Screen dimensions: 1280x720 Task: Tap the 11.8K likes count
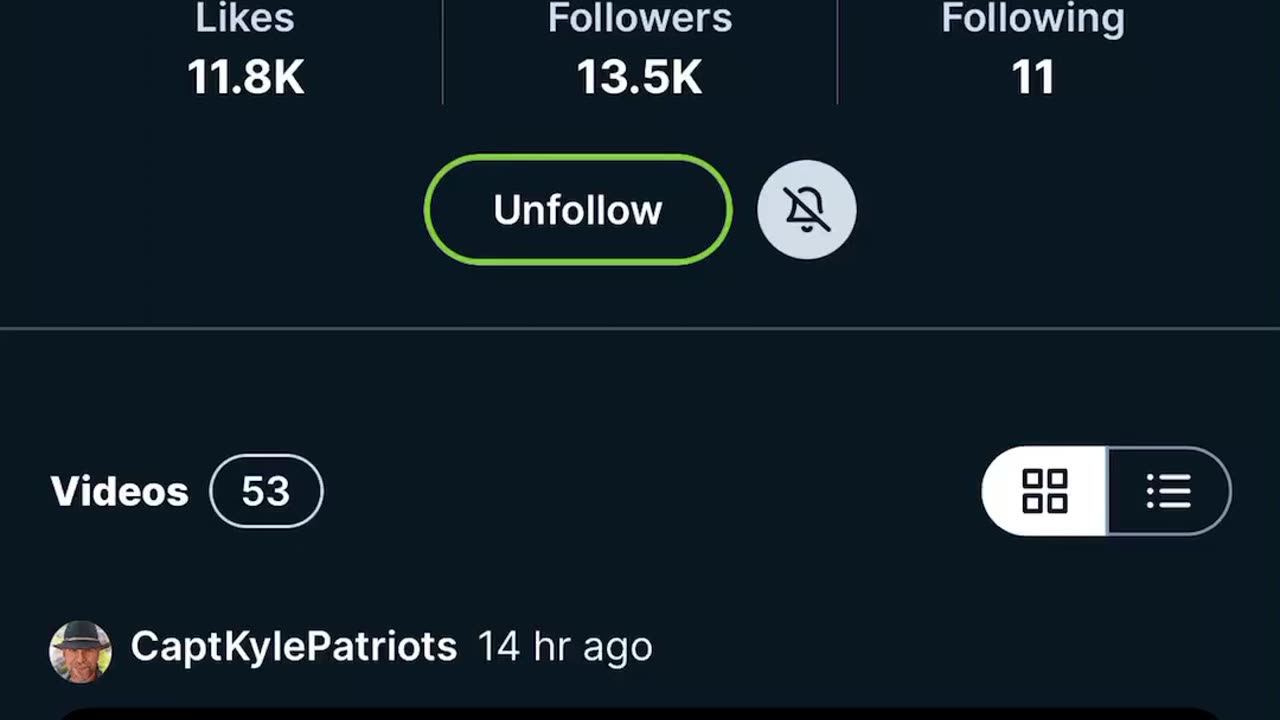[245, 78]
